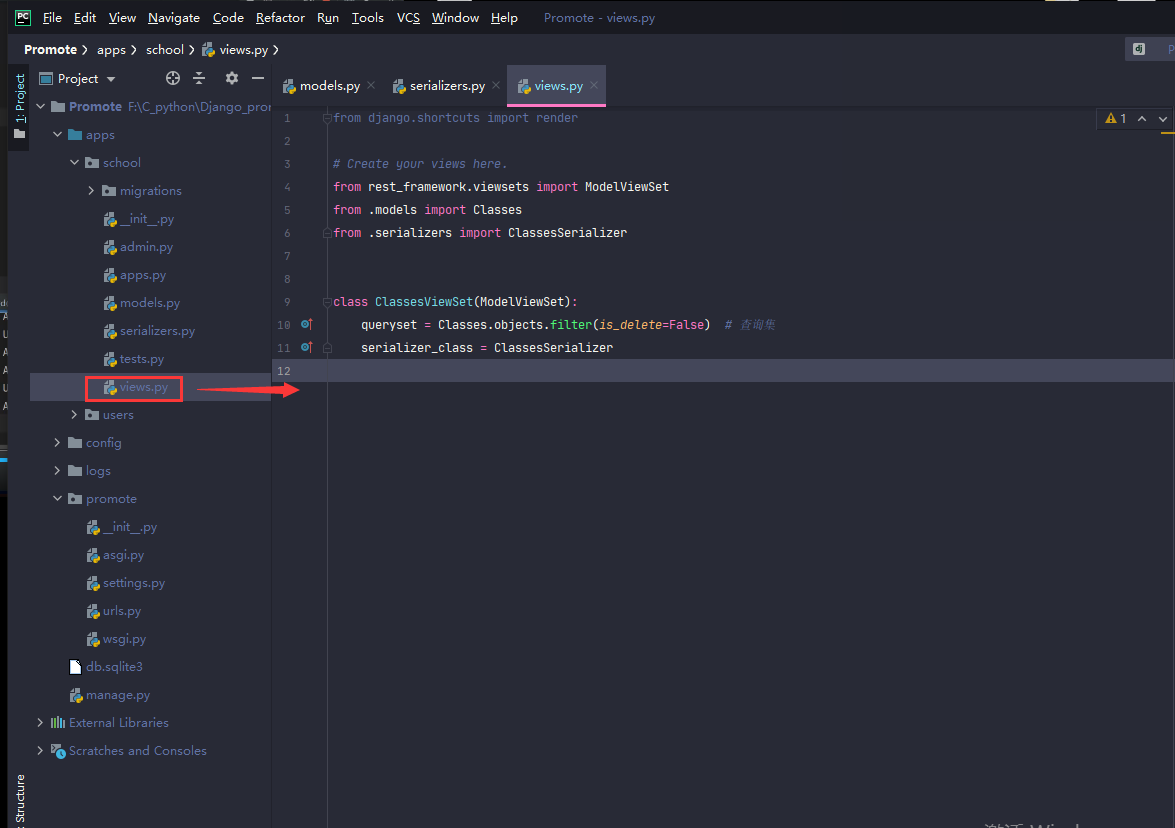Expand the logs folder

(58, 471)
